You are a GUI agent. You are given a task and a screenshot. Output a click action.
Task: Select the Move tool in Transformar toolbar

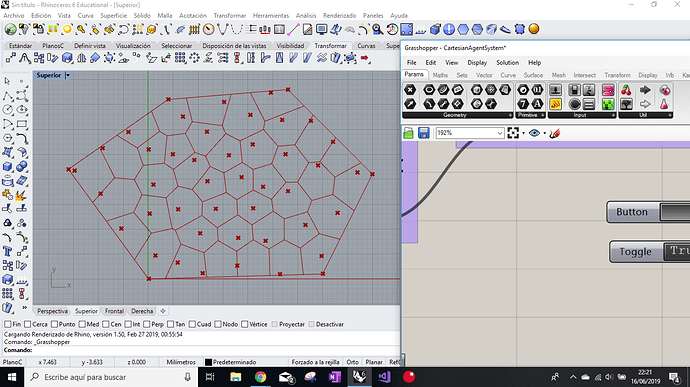click(11, 58)
